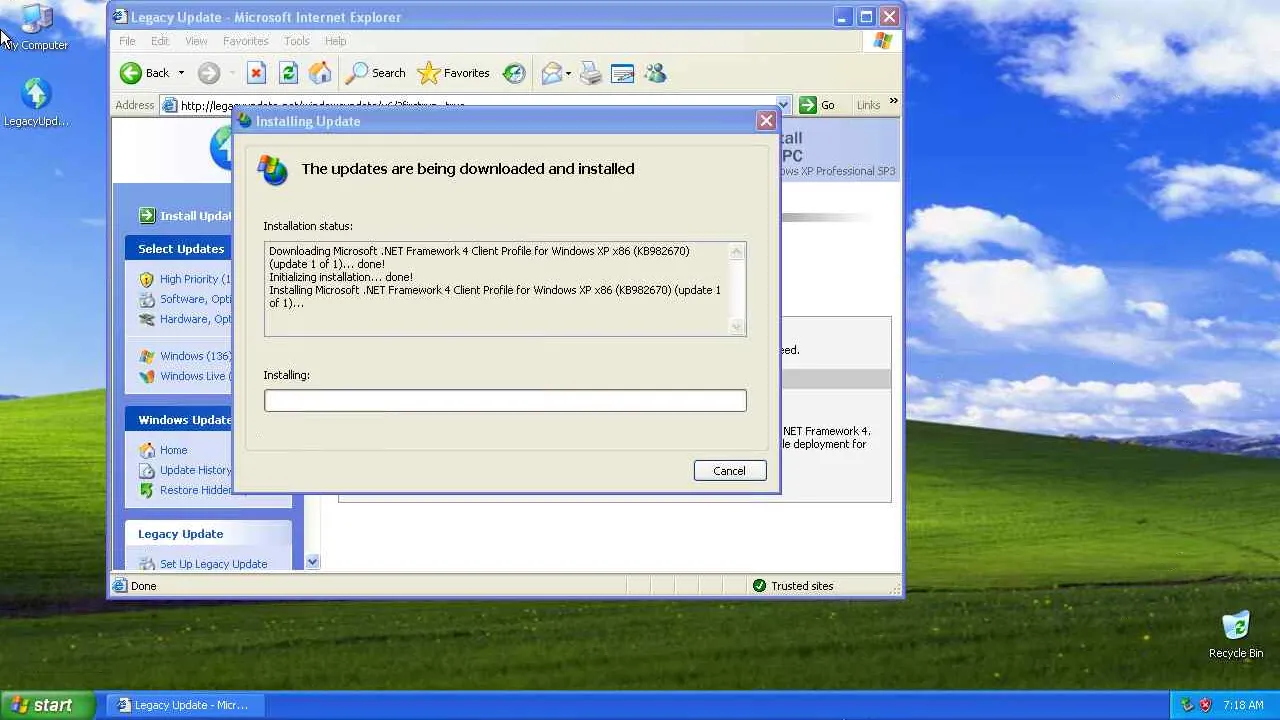Screen dimensions: 1280x720
Task: Minimize the Internet Explorer window
Action: (x=844, y=17)
